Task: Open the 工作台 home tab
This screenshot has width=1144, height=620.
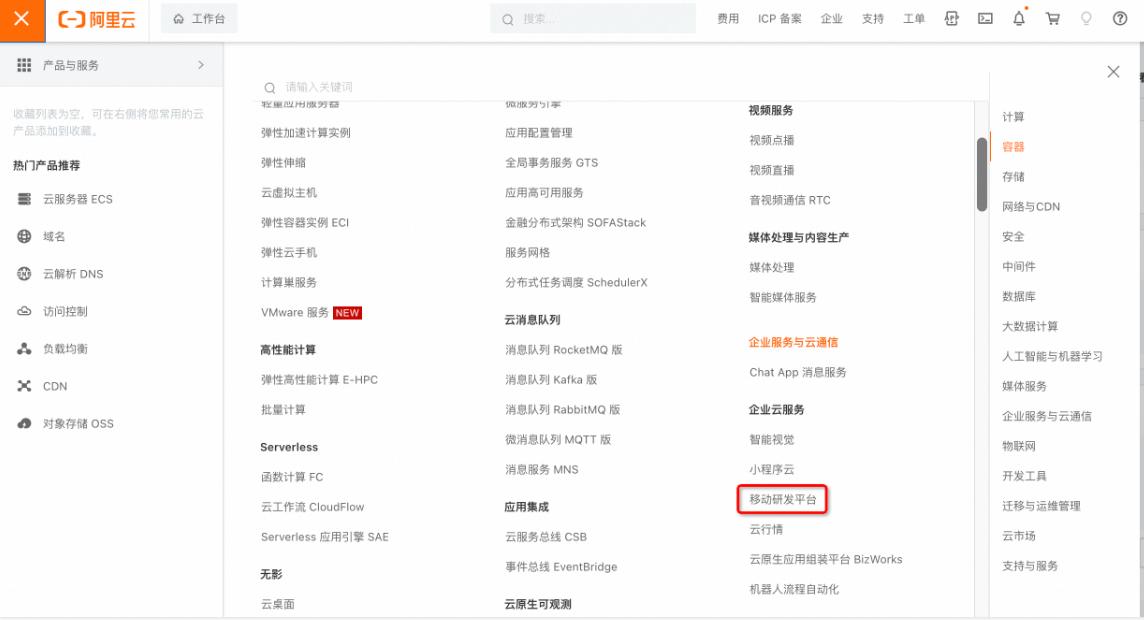Action: pyautogui.click(x=199, y=19)
